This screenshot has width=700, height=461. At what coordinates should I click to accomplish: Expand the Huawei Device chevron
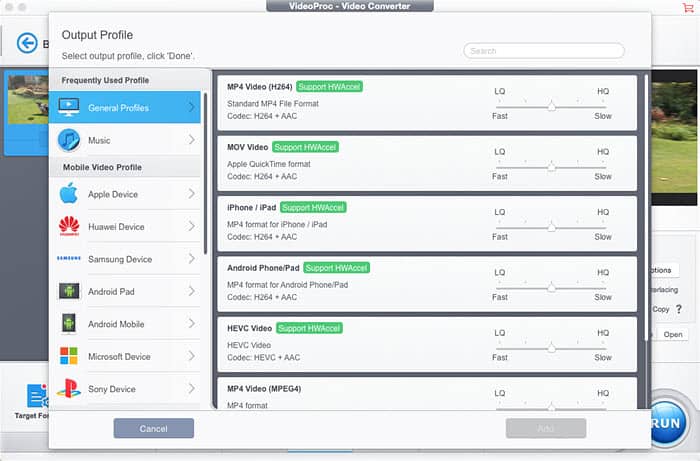tap(192, 226)
